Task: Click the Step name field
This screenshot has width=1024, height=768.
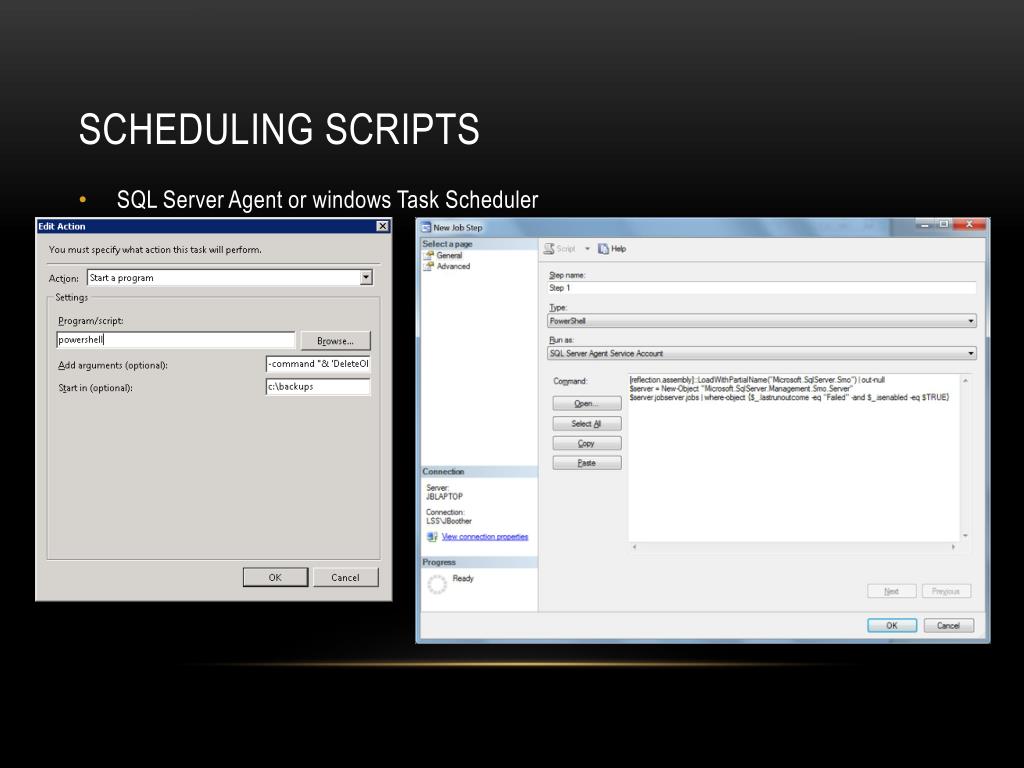Action: [x=761, y=288]
